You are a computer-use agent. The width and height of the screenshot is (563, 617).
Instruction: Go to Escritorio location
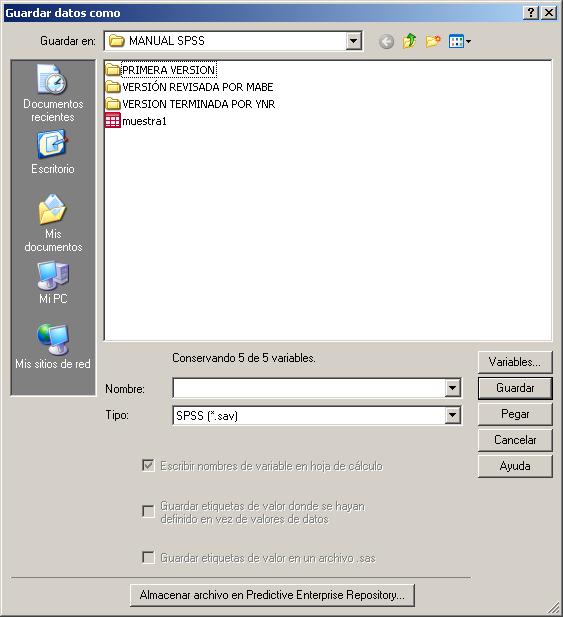coord(53,153)
